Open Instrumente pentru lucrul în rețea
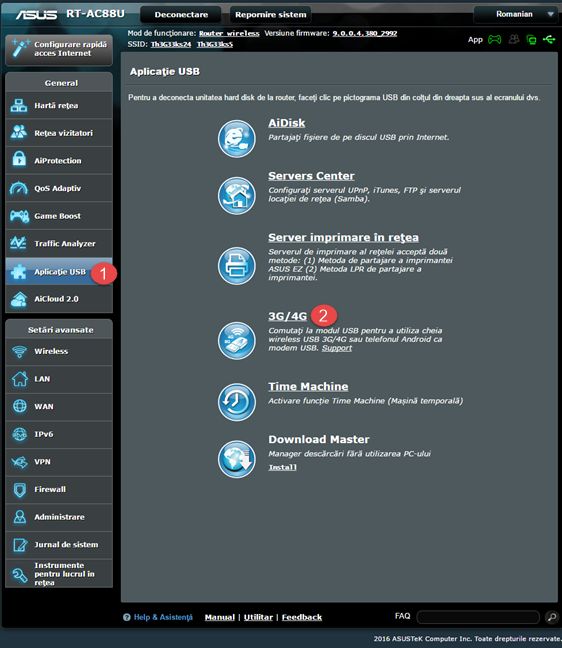 tap(59, 574)
